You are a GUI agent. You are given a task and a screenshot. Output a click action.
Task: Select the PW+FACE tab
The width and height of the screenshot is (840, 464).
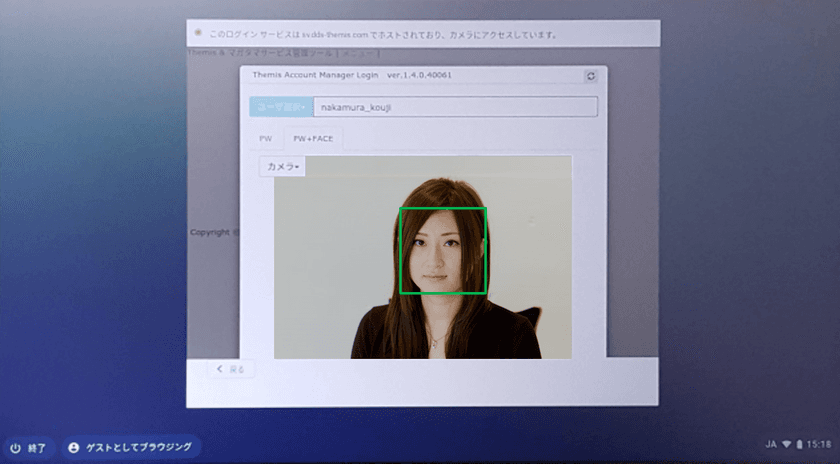[x=313, y=139]
